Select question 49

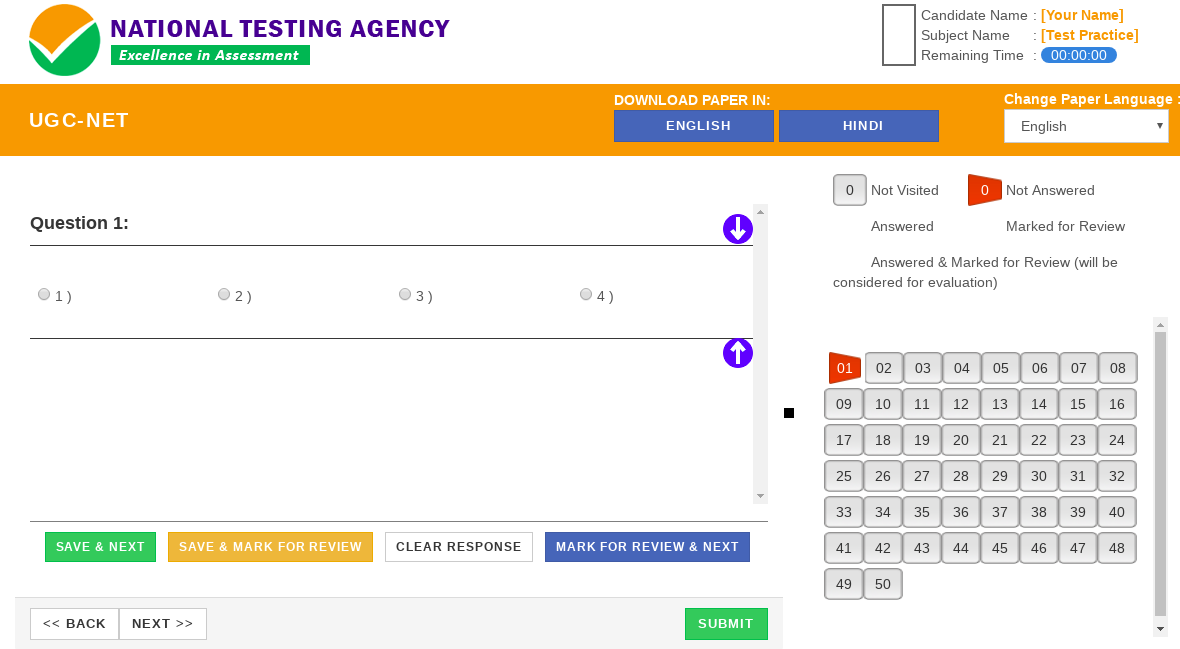coord(844,584)
